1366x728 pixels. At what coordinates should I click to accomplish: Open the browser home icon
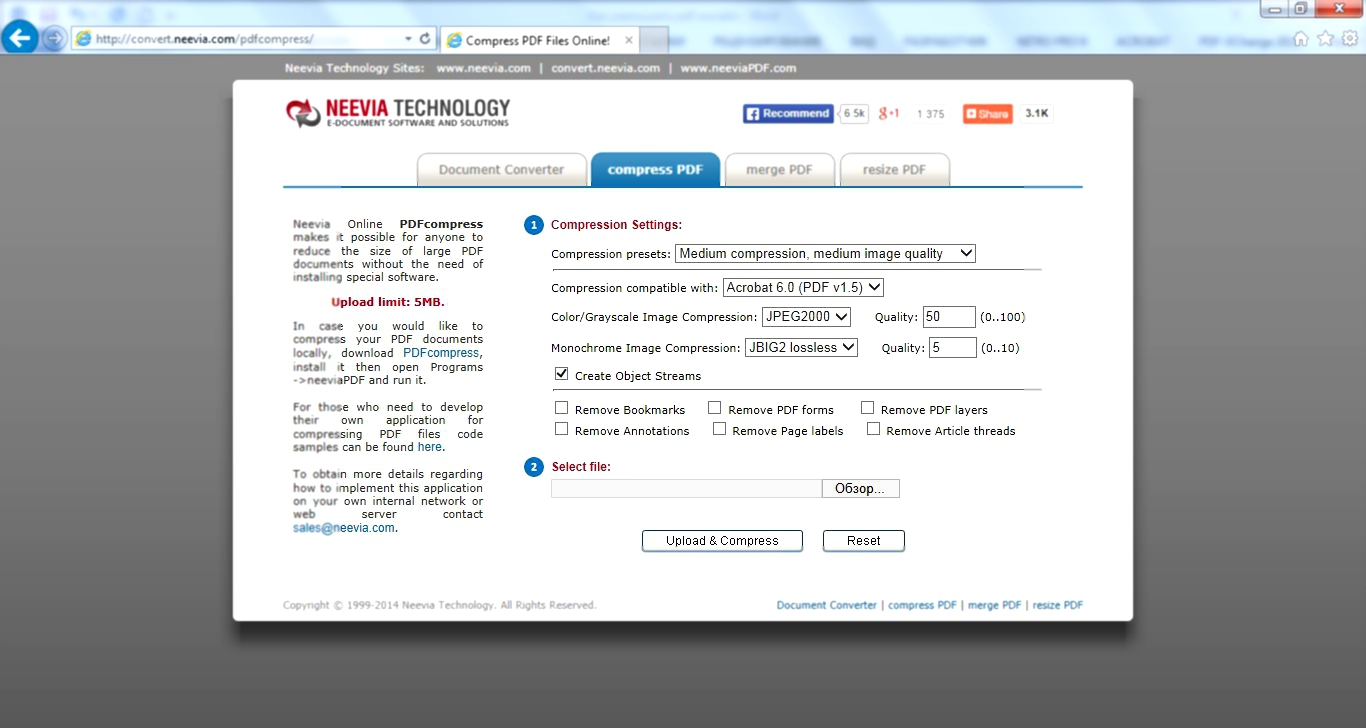tap(1301, 39)
